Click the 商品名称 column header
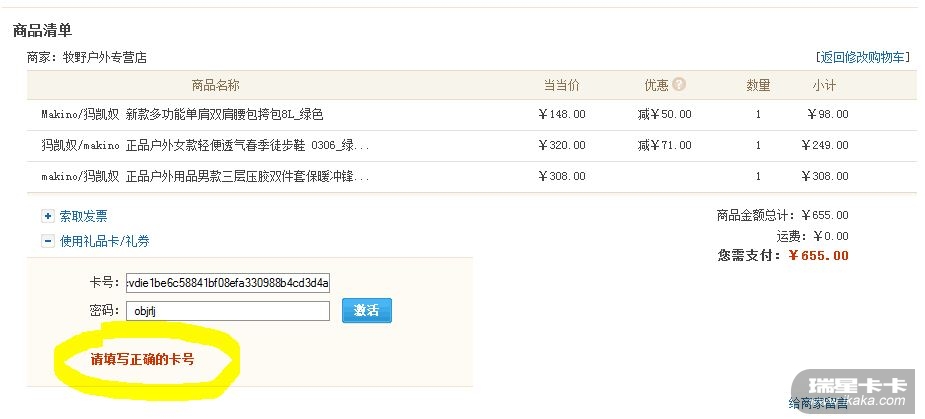 pos(215,85)
